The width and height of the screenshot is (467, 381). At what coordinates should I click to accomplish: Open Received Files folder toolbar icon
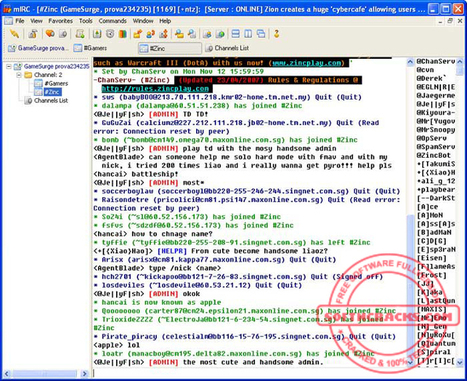[179, 34]
